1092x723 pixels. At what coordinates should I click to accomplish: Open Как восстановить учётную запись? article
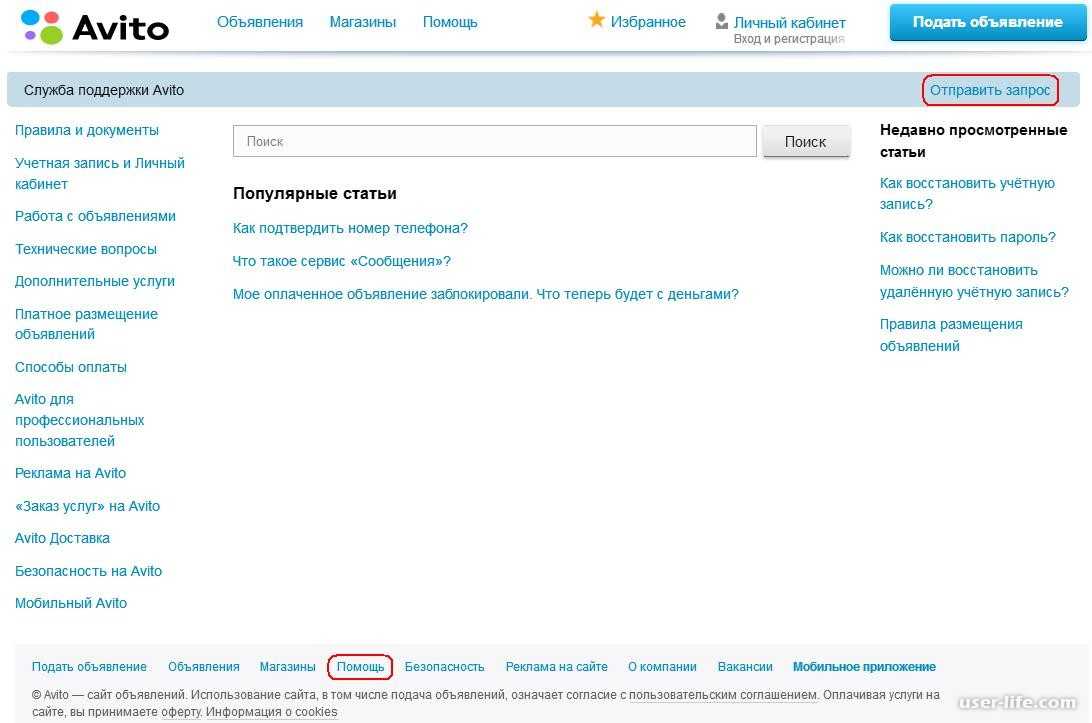[x=967, y=194]
